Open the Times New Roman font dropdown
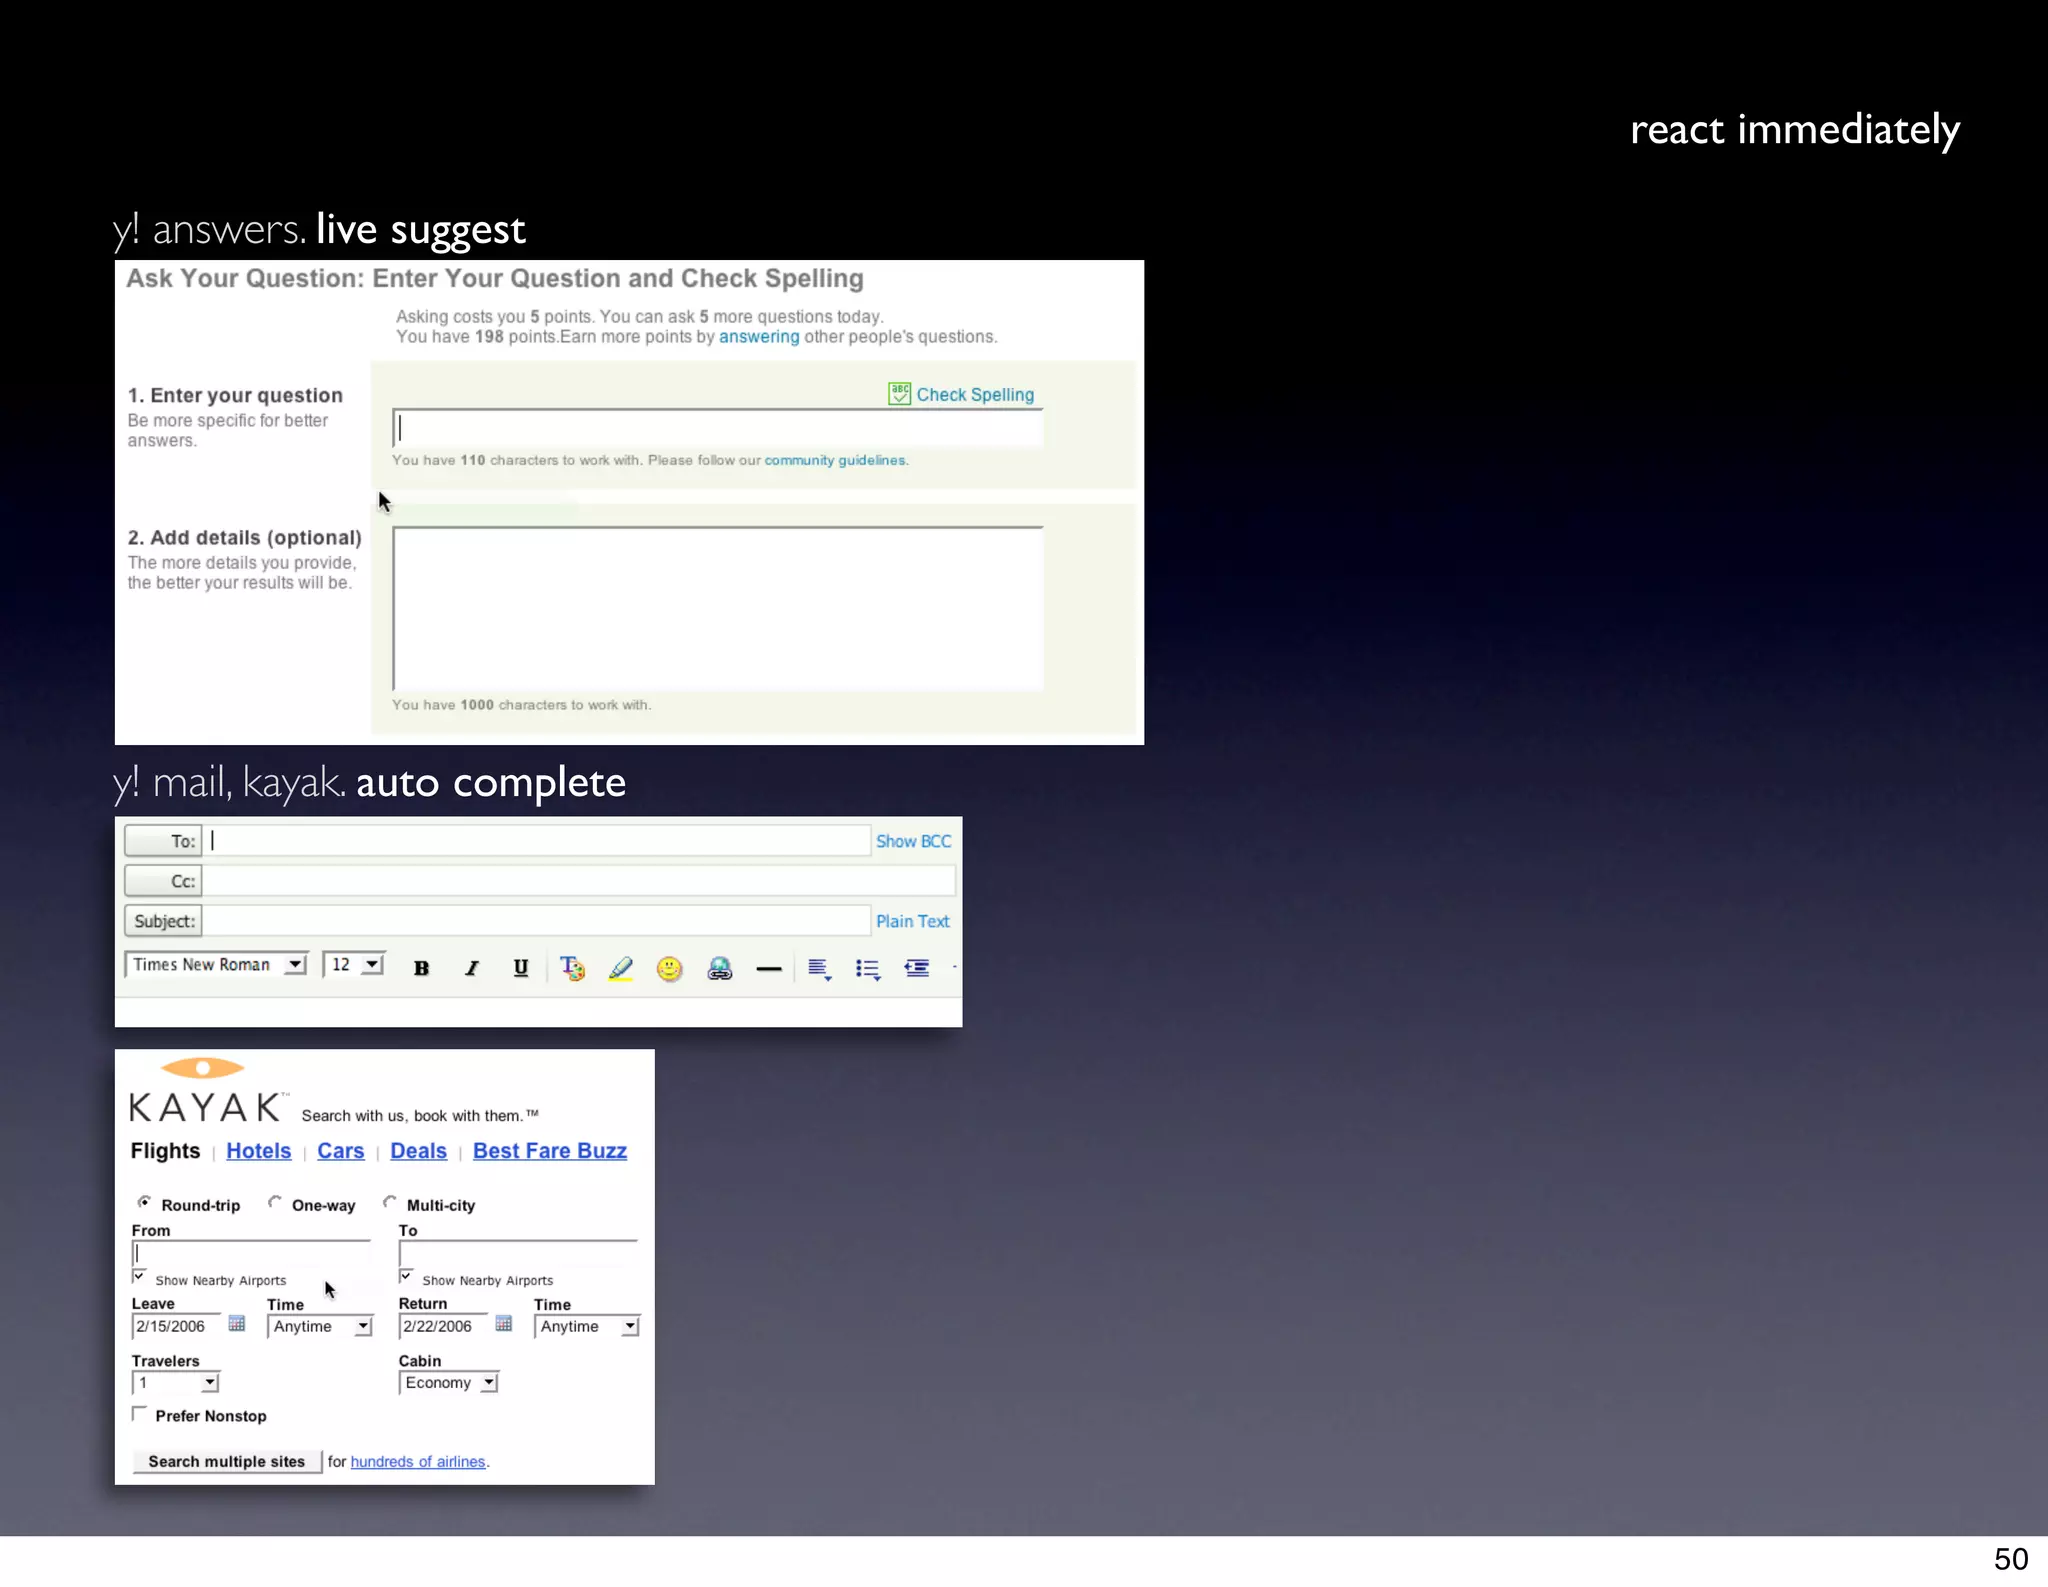Viewport: 2048px width, 1587px height. click(x=216, y=965)
